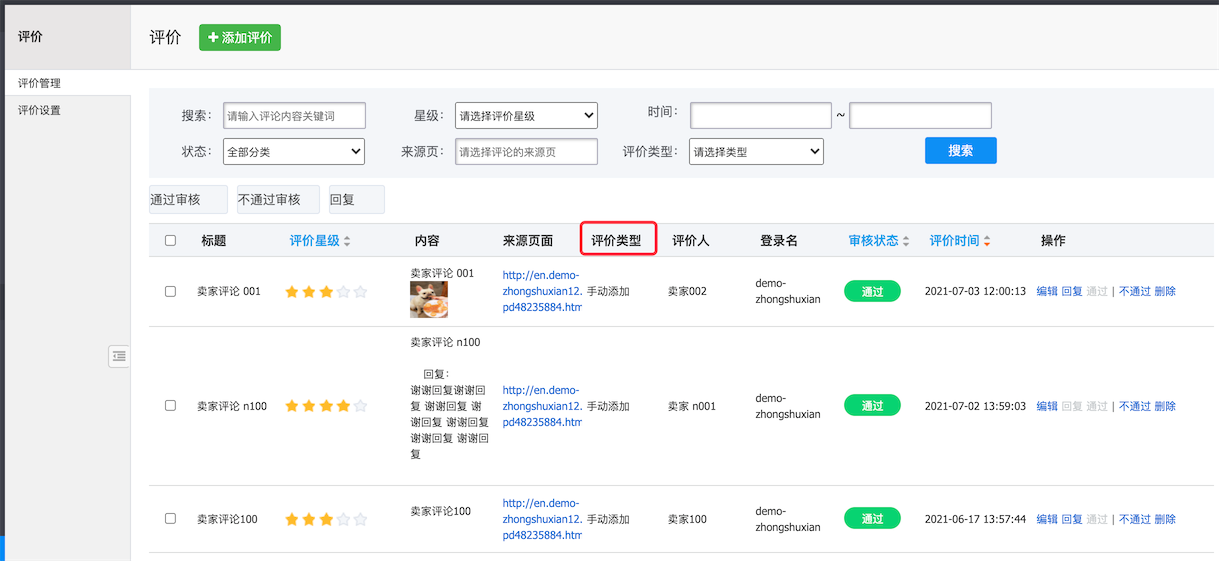Open the 评价类型 filter dropdown

click(x=756, y=152)
